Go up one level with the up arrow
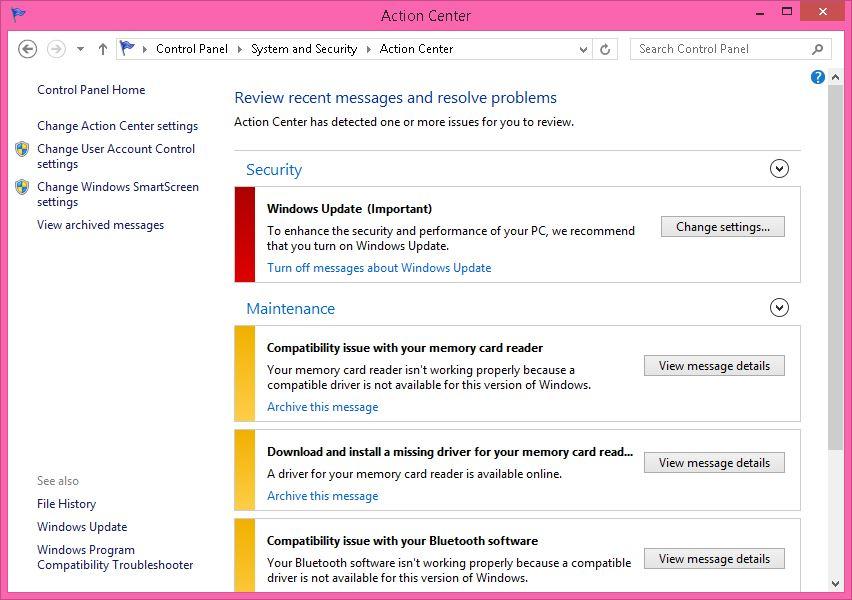The image size is (852, 600). click(103, 49)
